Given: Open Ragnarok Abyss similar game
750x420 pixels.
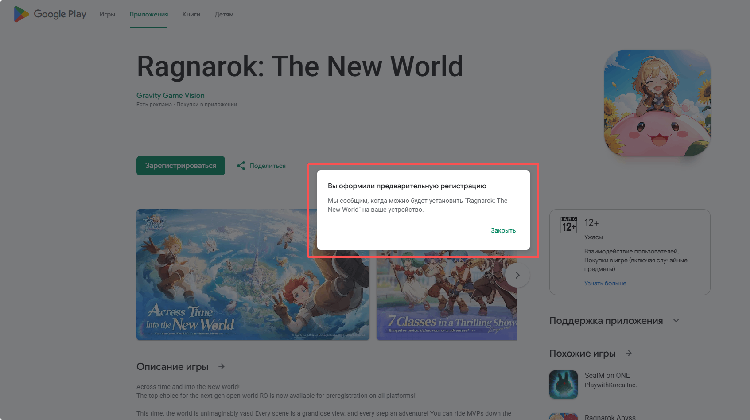Looking at the screenshot, I should click(x=610, y=417).
